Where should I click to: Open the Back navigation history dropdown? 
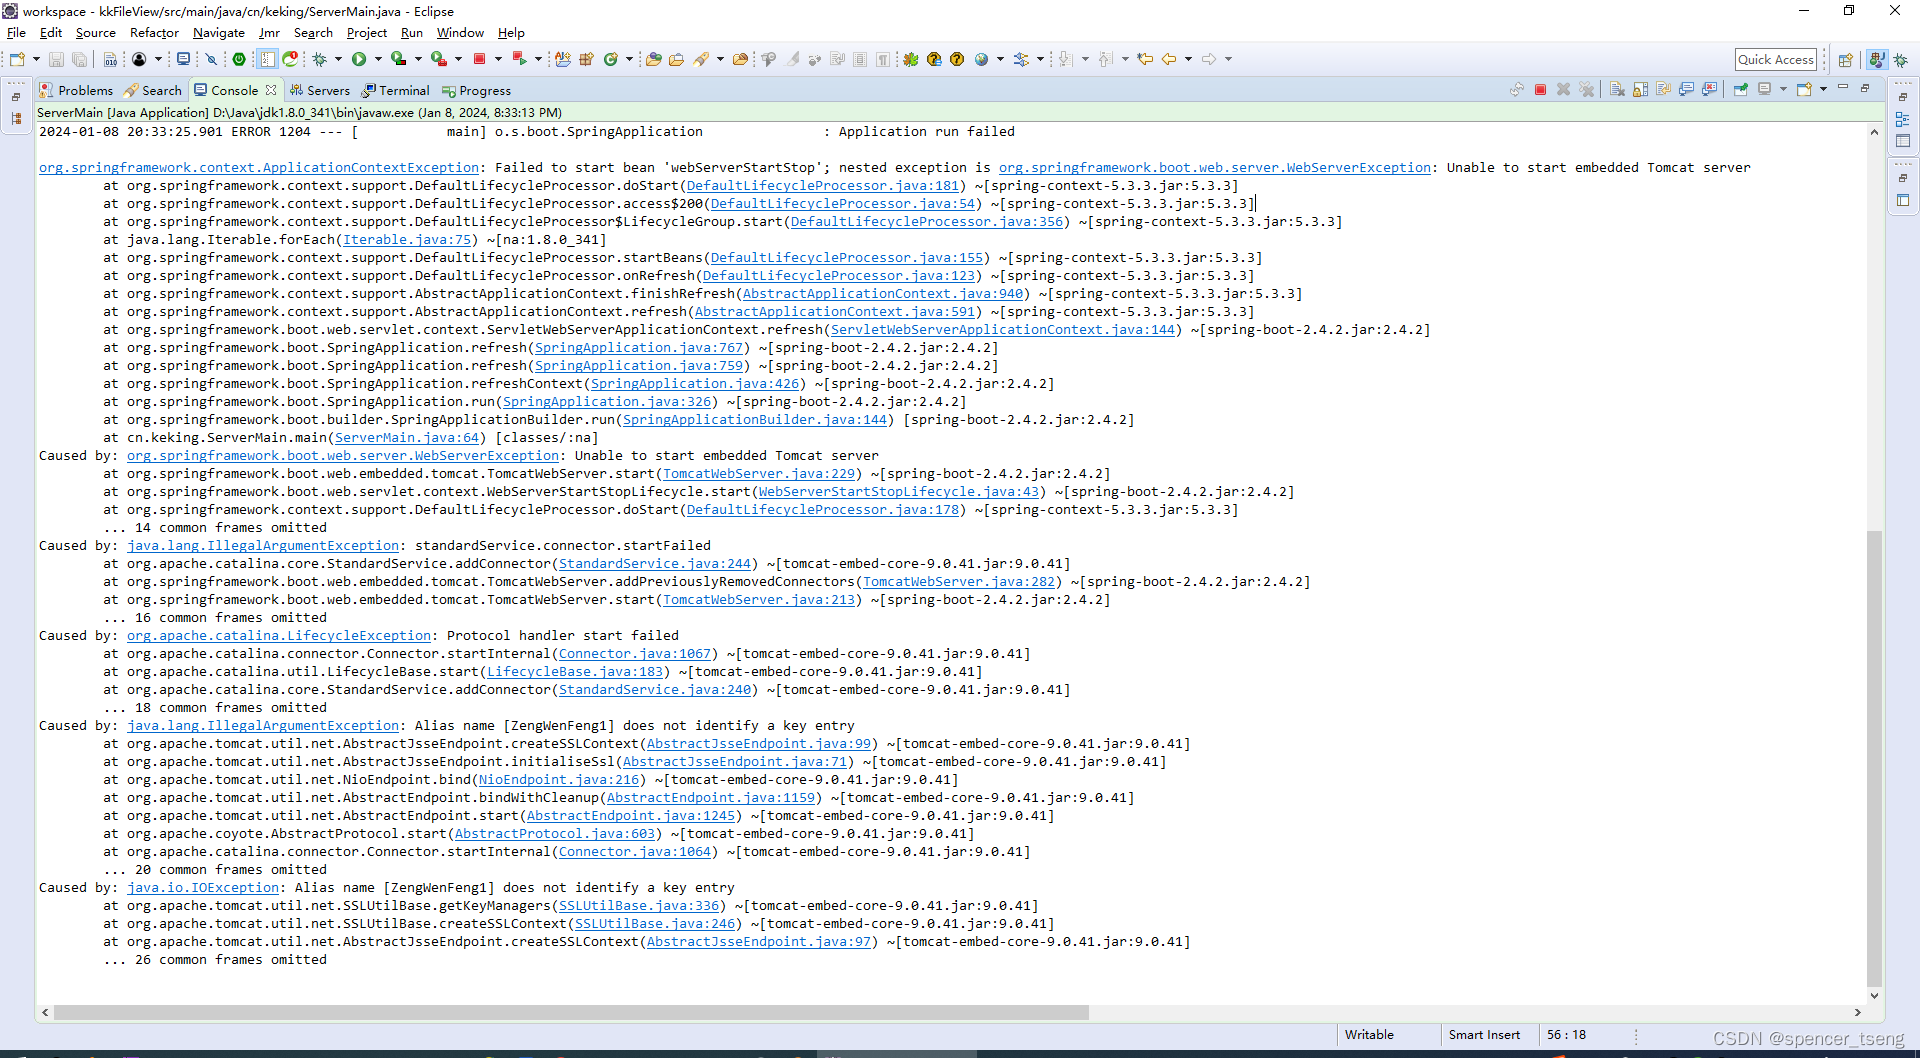pos(1188,59)
